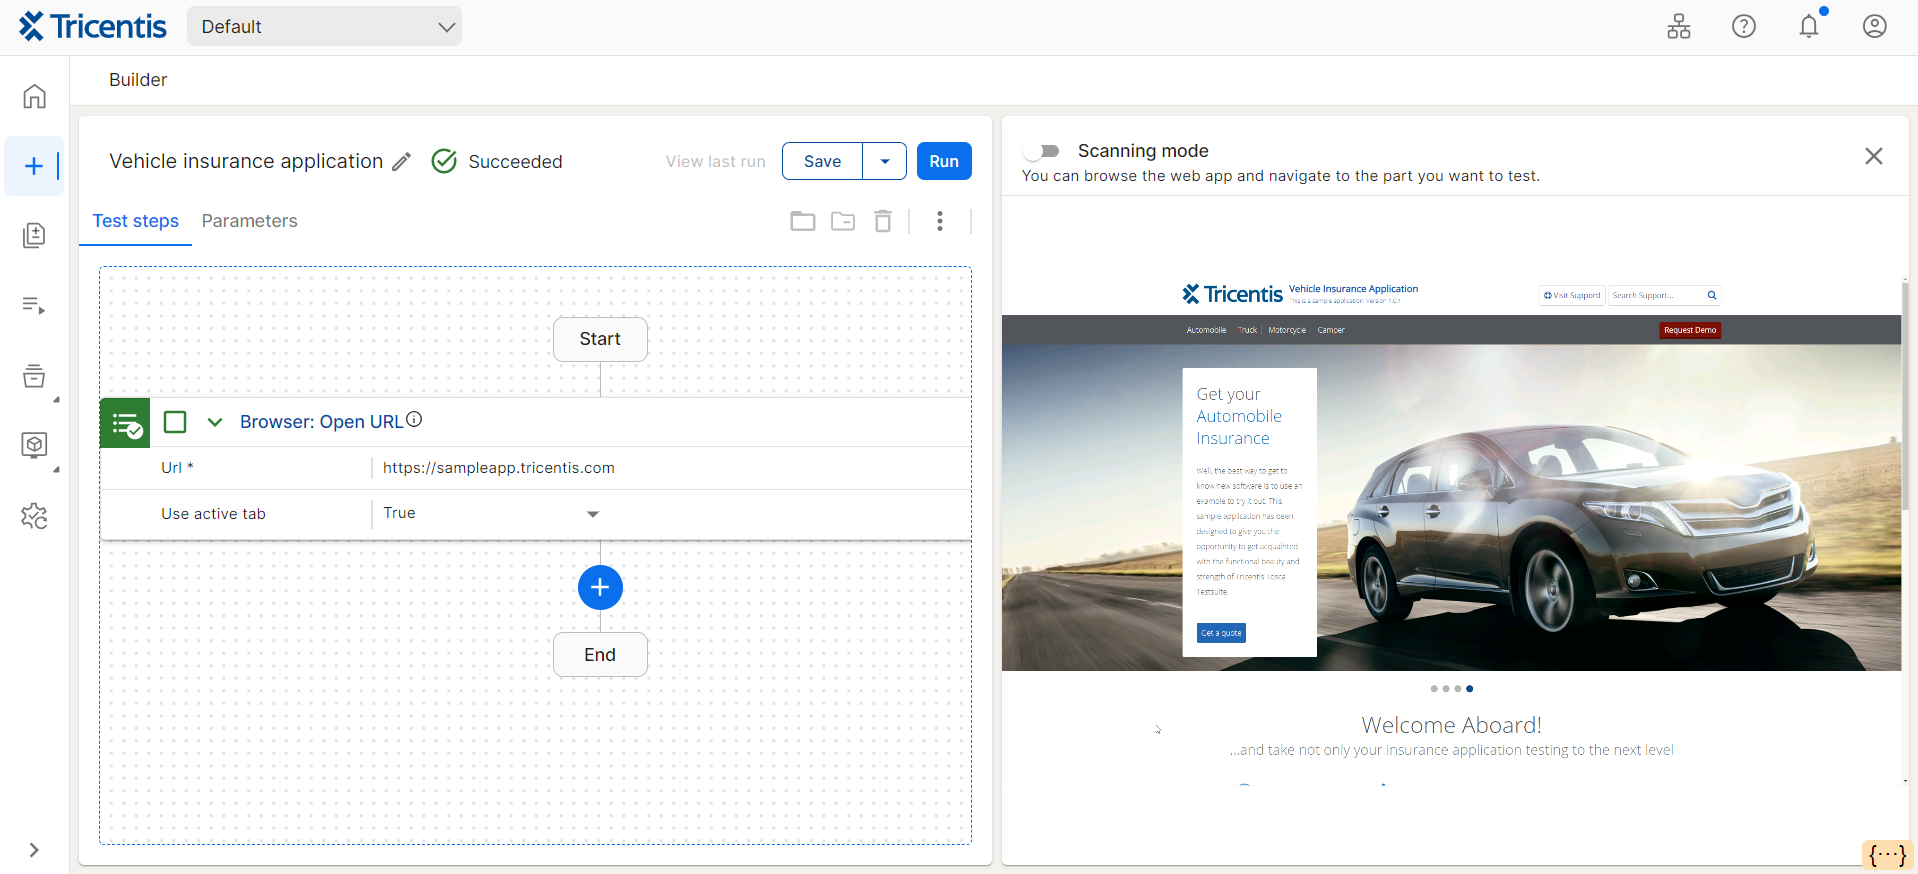Open the help question mark icon

1743,27
